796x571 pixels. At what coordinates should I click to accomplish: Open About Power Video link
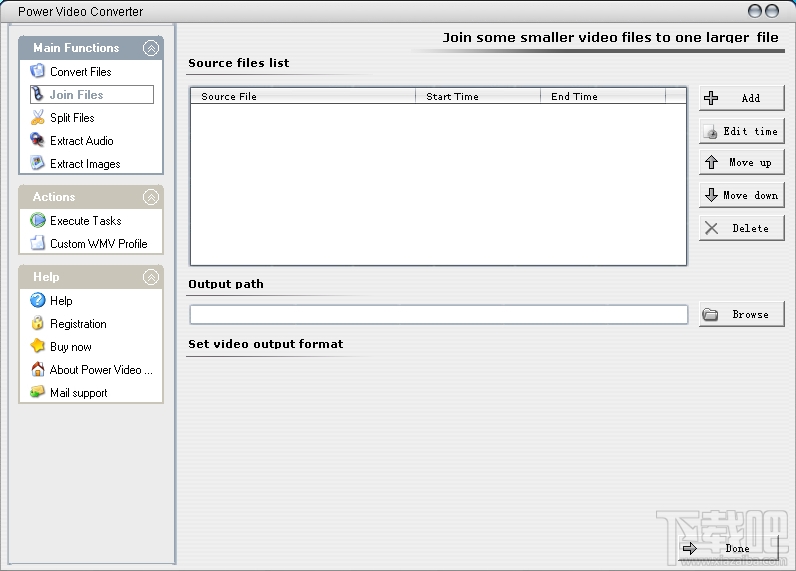coord(101,370)
